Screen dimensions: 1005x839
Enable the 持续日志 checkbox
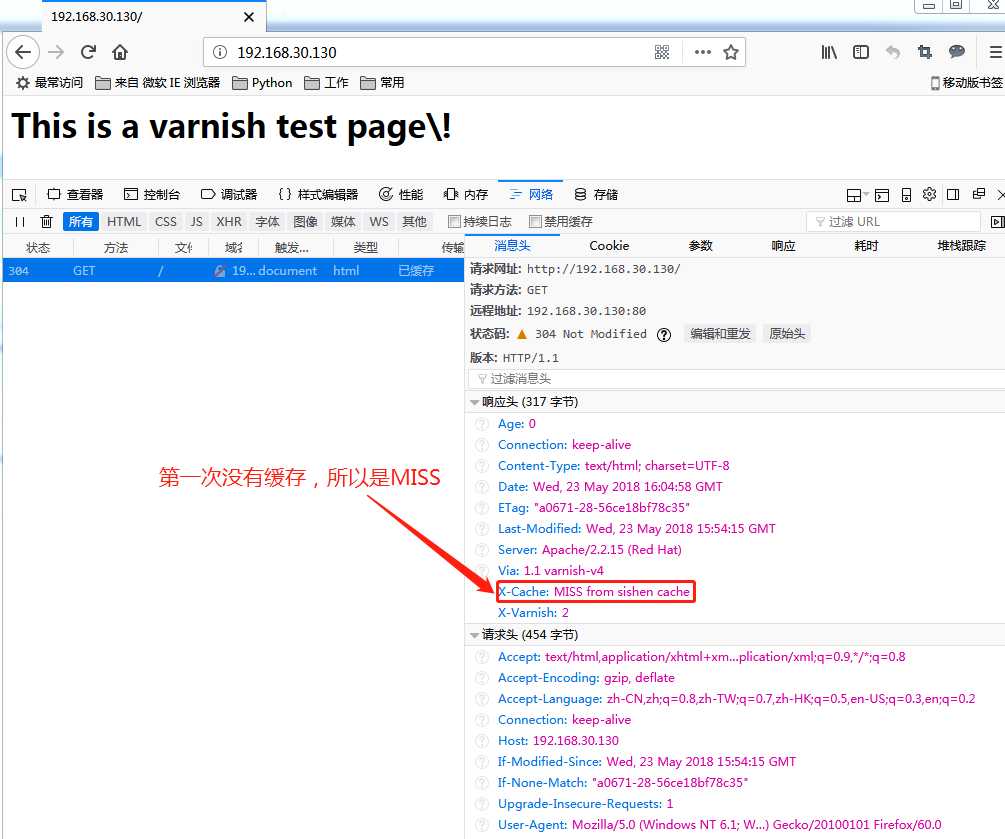click(x=454, y=222)
